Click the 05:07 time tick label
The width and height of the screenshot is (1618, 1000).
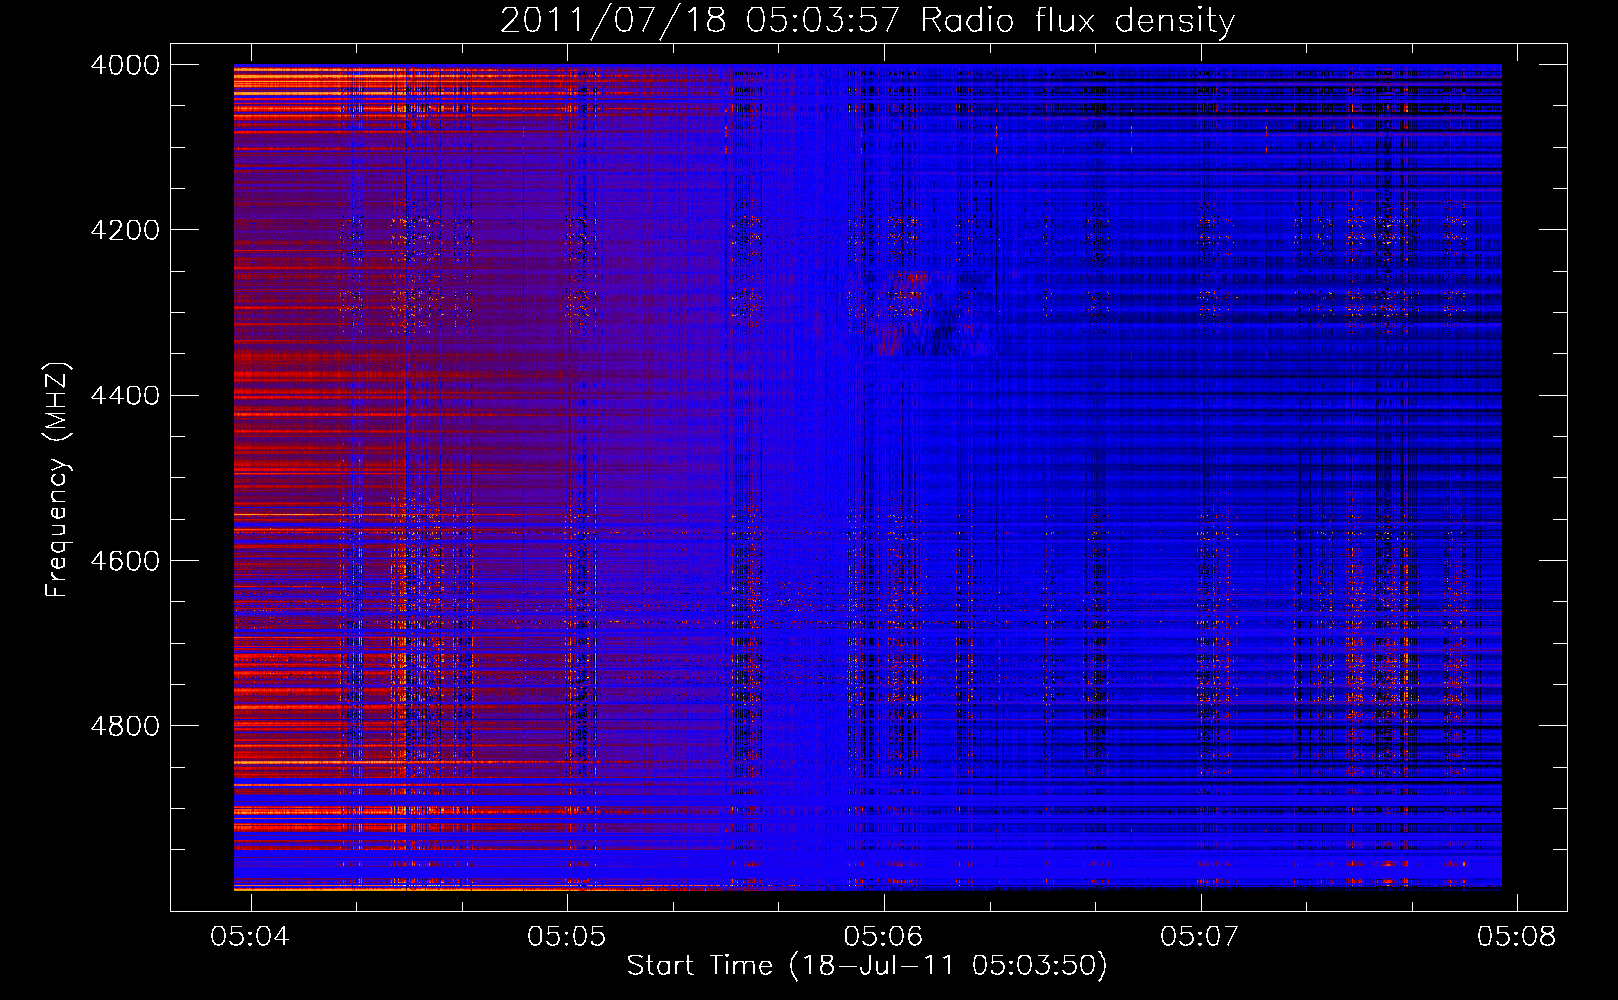click(1200, 936)
